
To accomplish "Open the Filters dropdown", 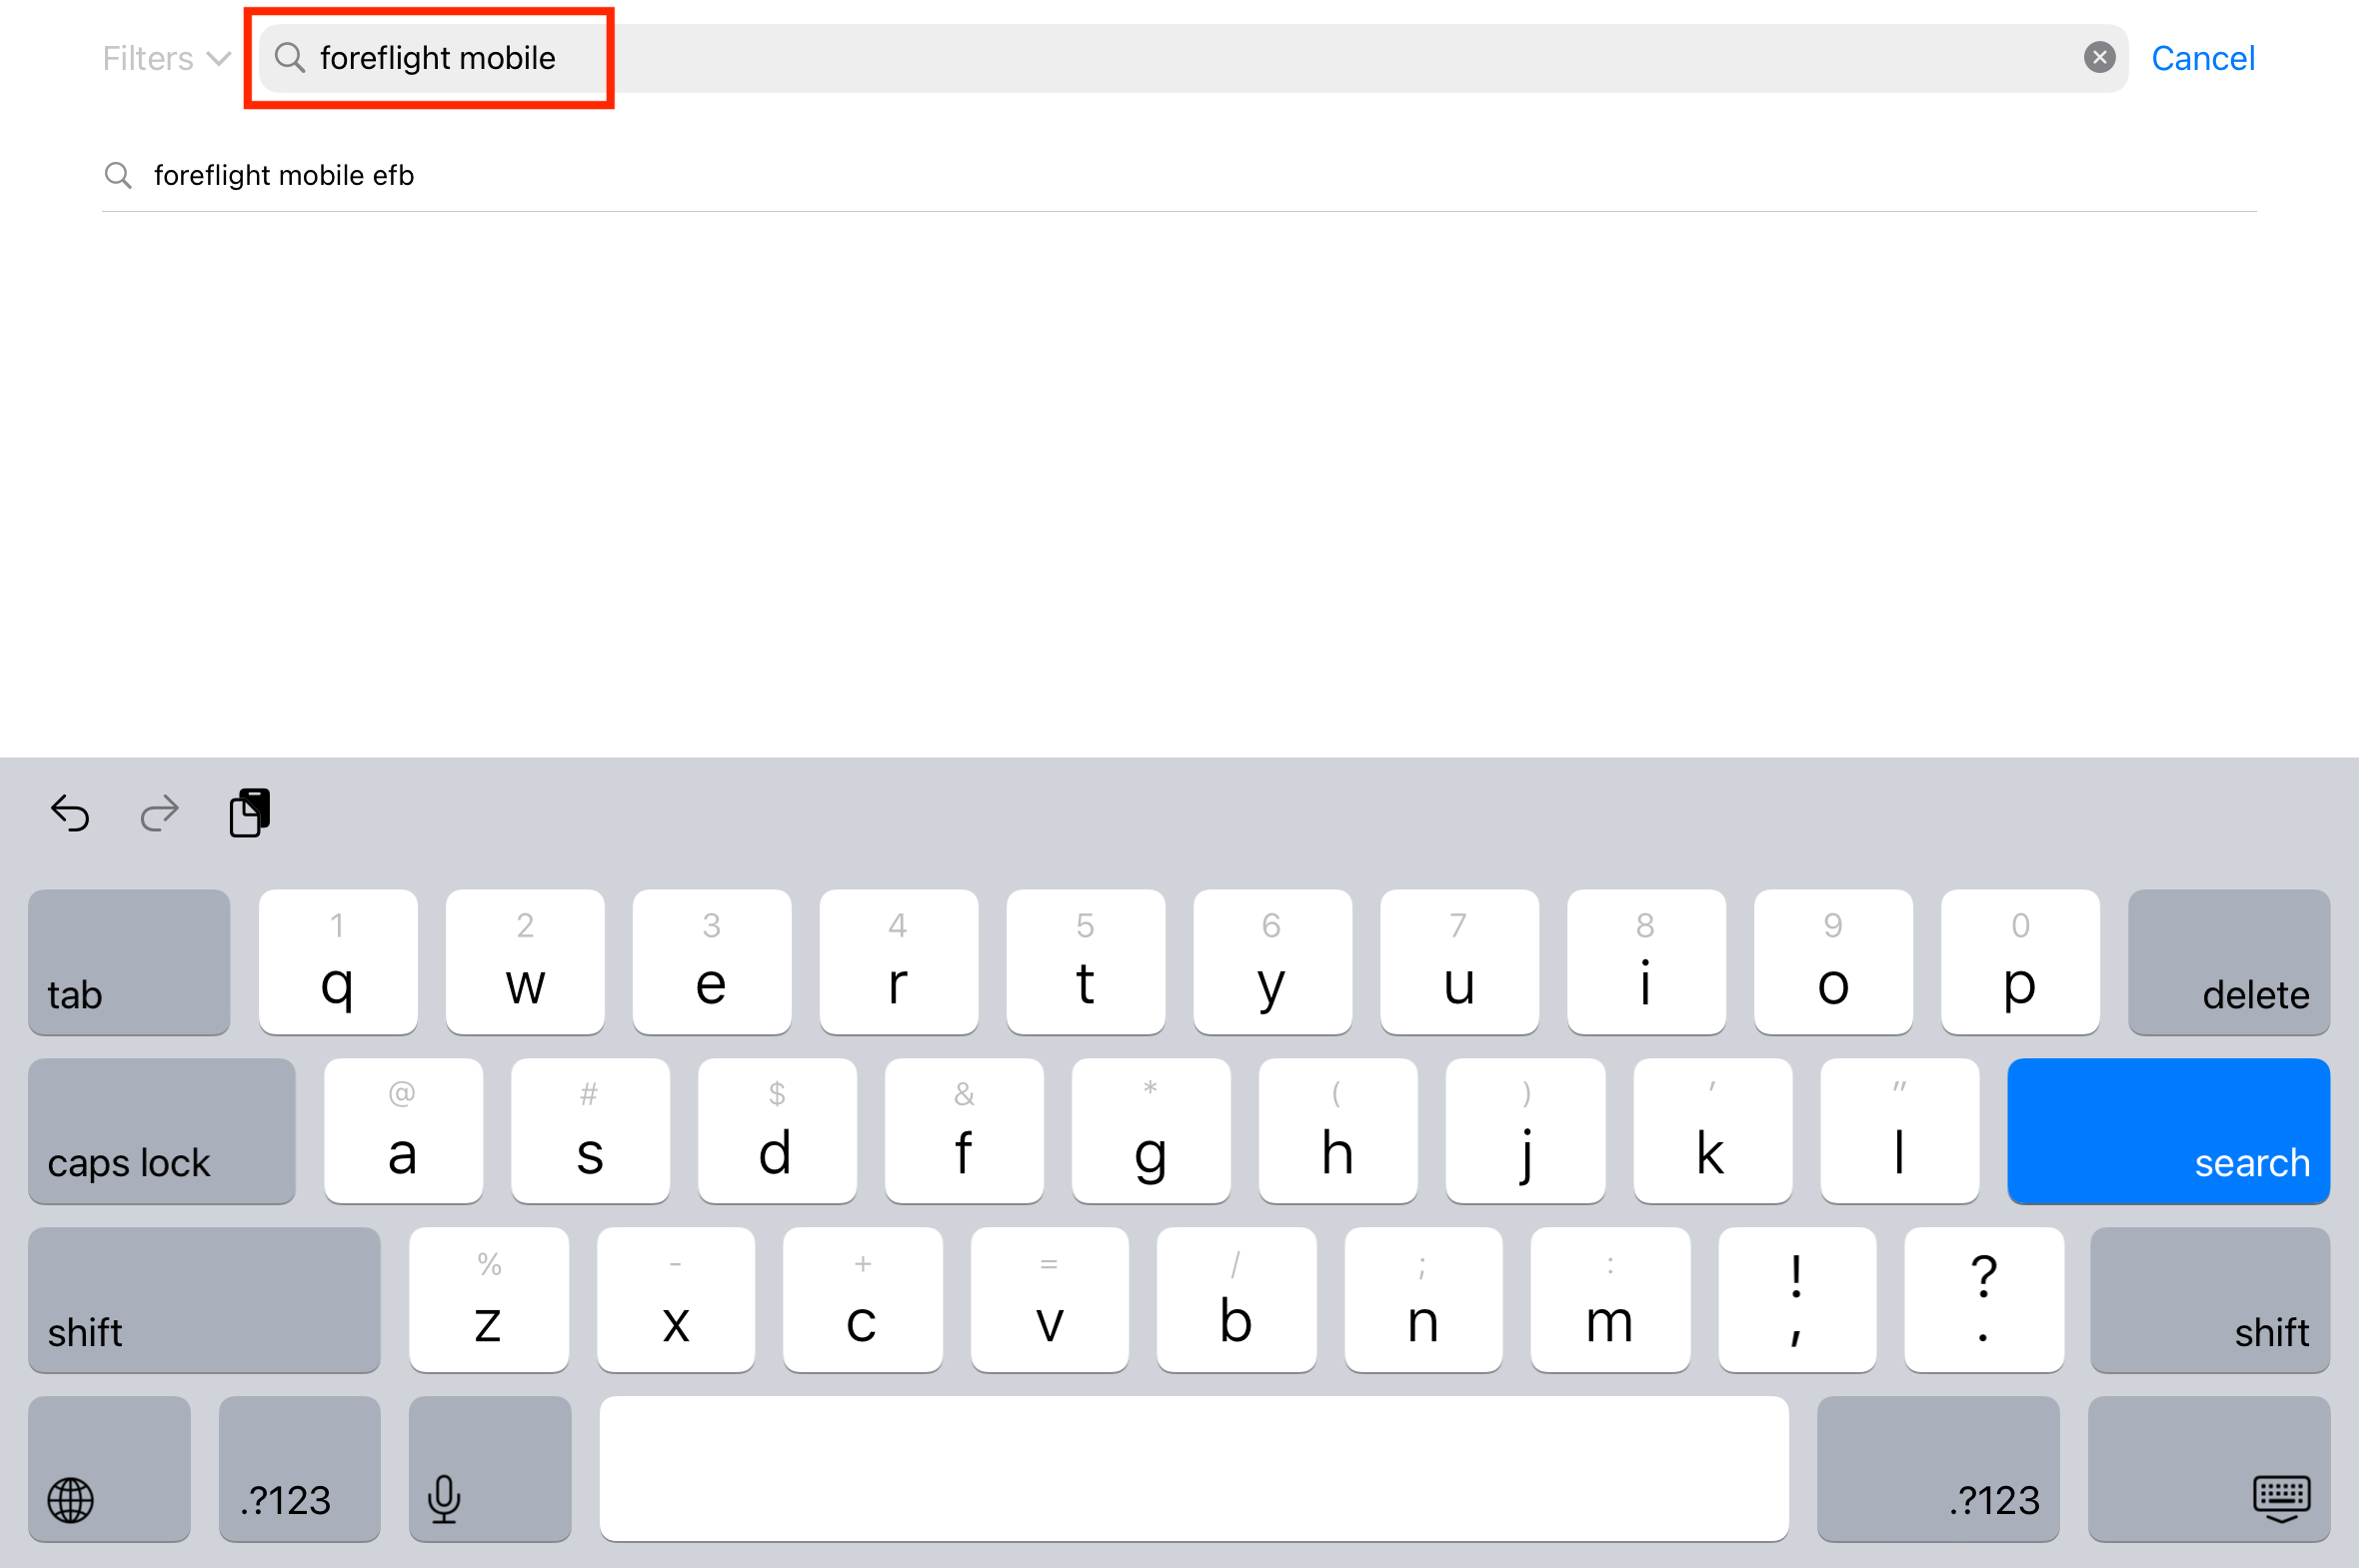I will (166, 59).
